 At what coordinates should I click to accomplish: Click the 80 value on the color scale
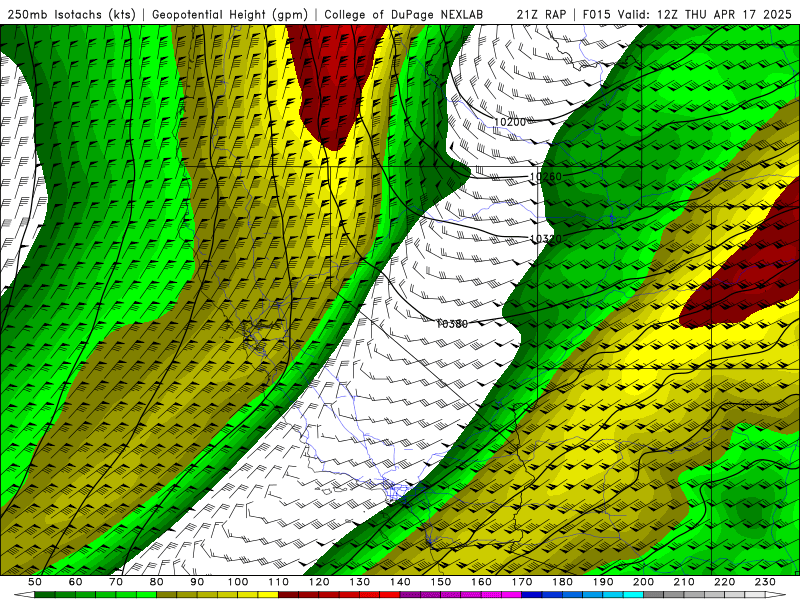157,582
